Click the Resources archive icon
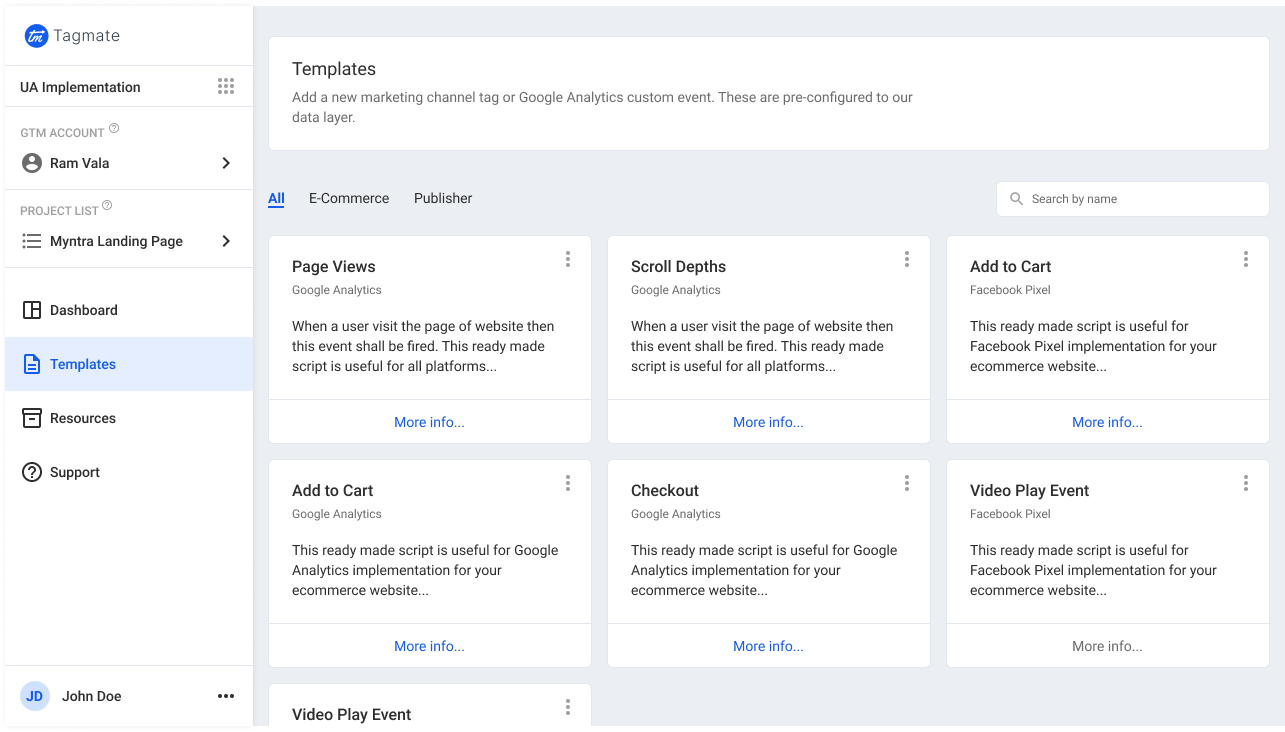The height and width of the screenshot is (732, 1285). pyautogui.click(x=32, y=418)
